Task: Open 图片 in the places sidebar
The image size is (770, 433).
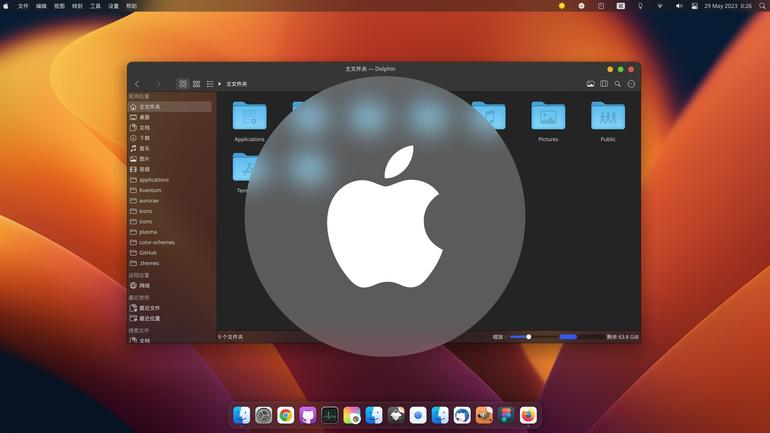Action: tap(170, 159)
